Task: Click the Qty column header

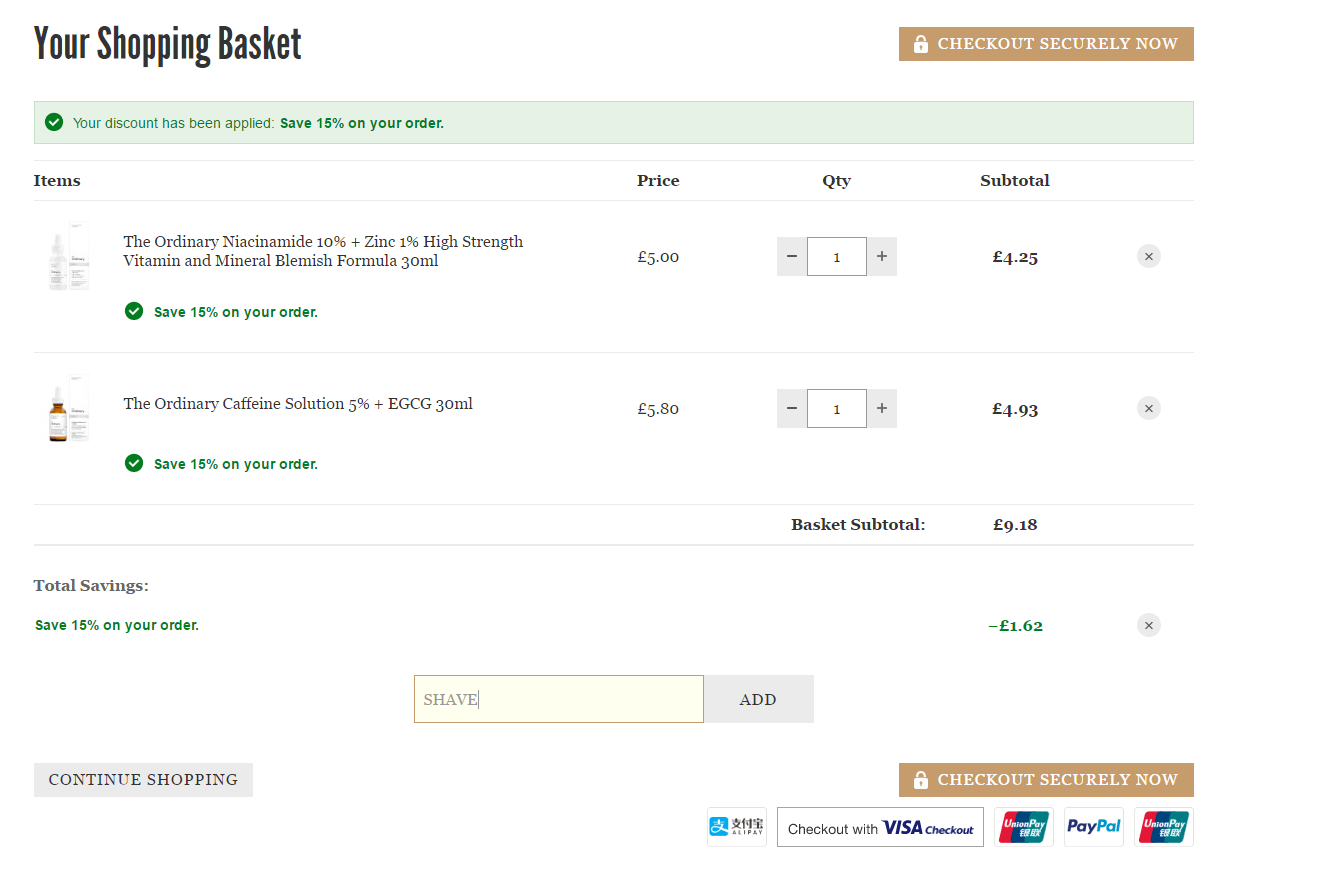Action: [837, 181]
